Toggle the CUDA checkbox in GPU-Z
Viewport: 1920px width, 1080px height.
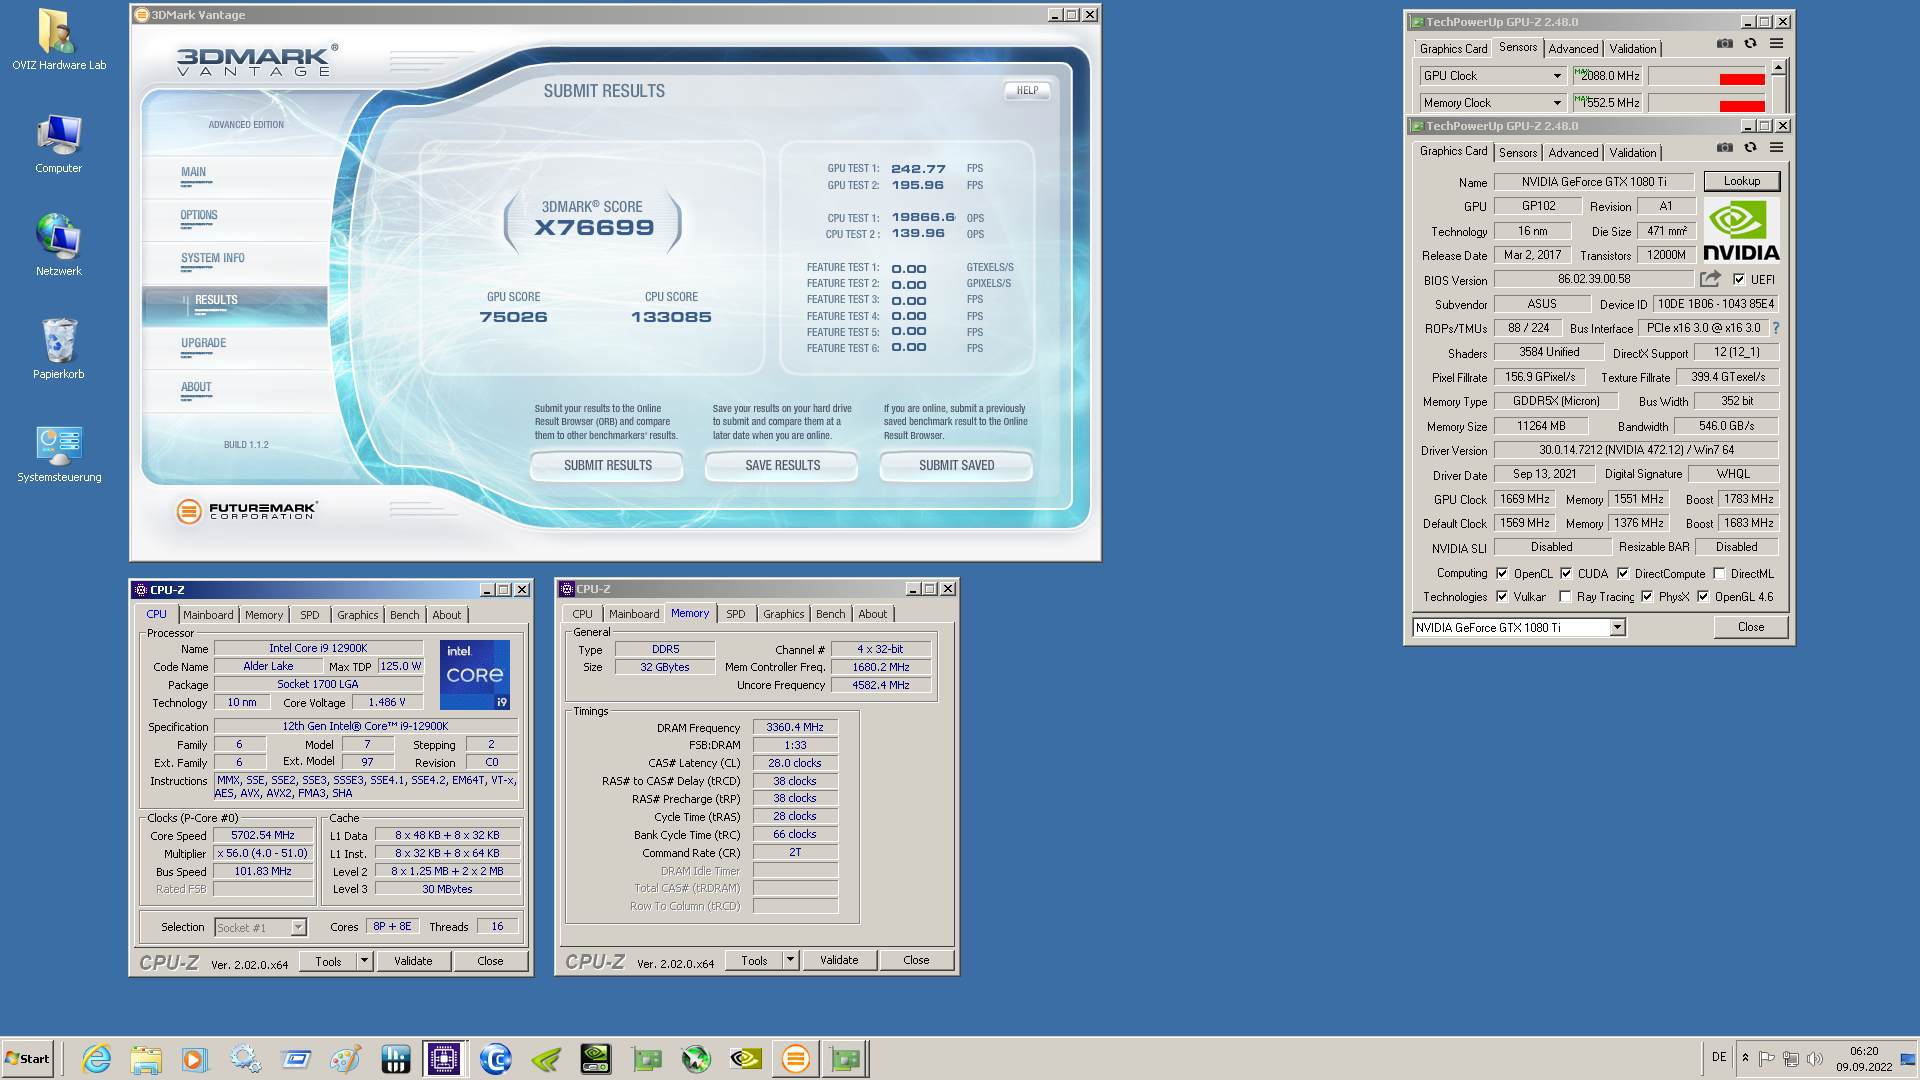pyautogui.click(x=1566, y=574)
